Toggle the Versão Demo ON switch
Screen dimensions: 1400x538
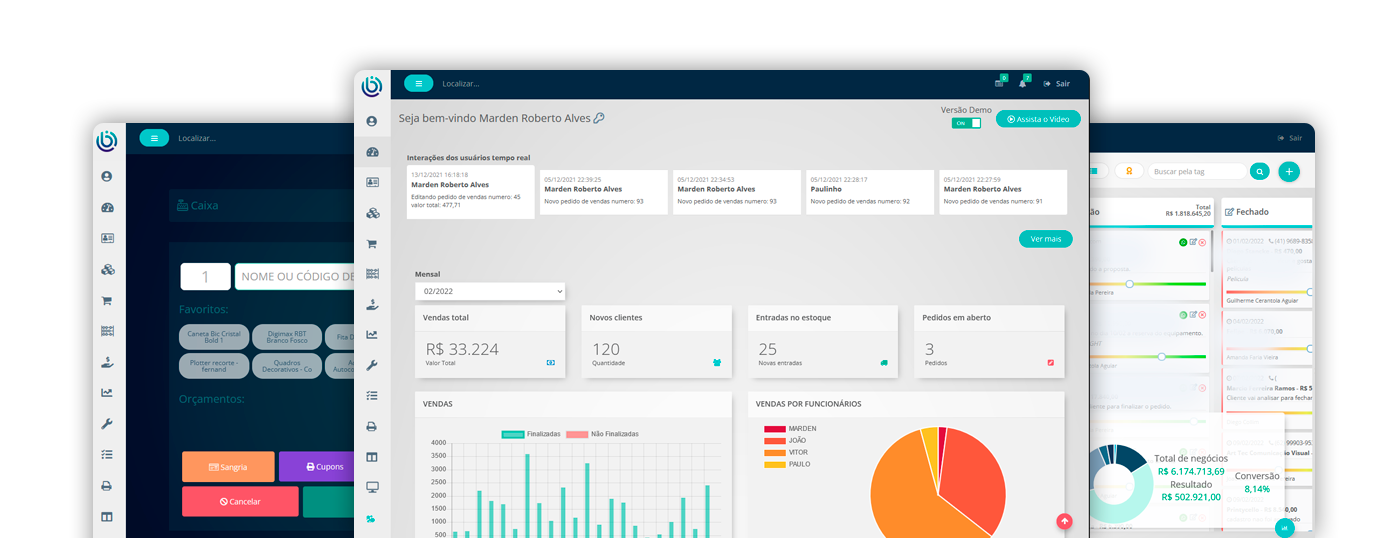tap(966, 123)
